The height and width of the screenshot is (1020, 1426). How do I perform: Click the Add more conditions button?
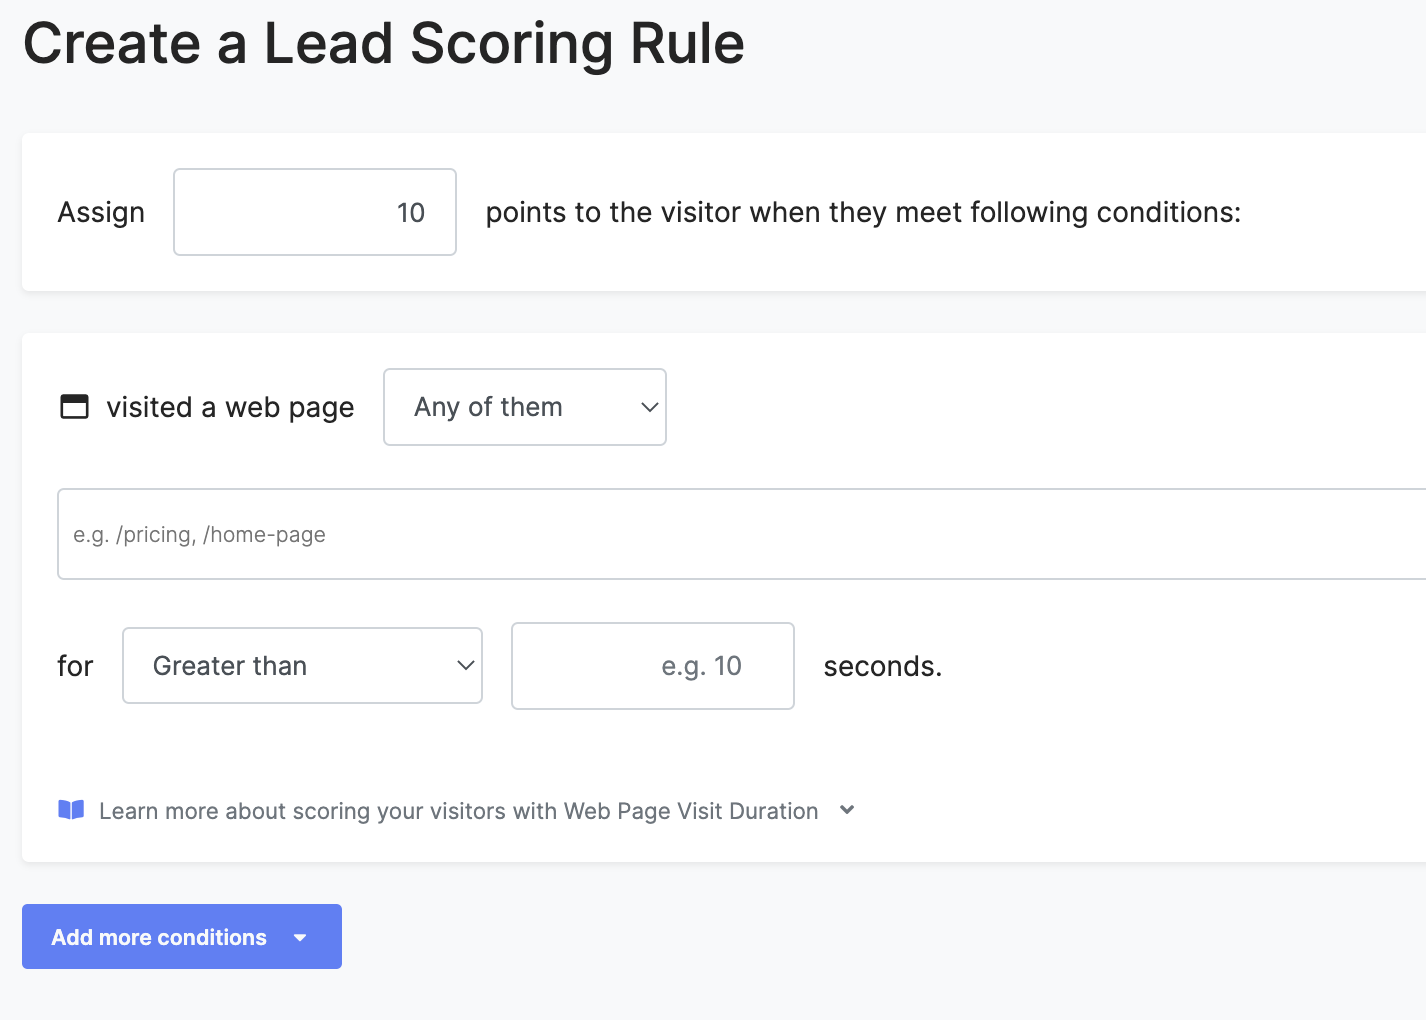182,937
